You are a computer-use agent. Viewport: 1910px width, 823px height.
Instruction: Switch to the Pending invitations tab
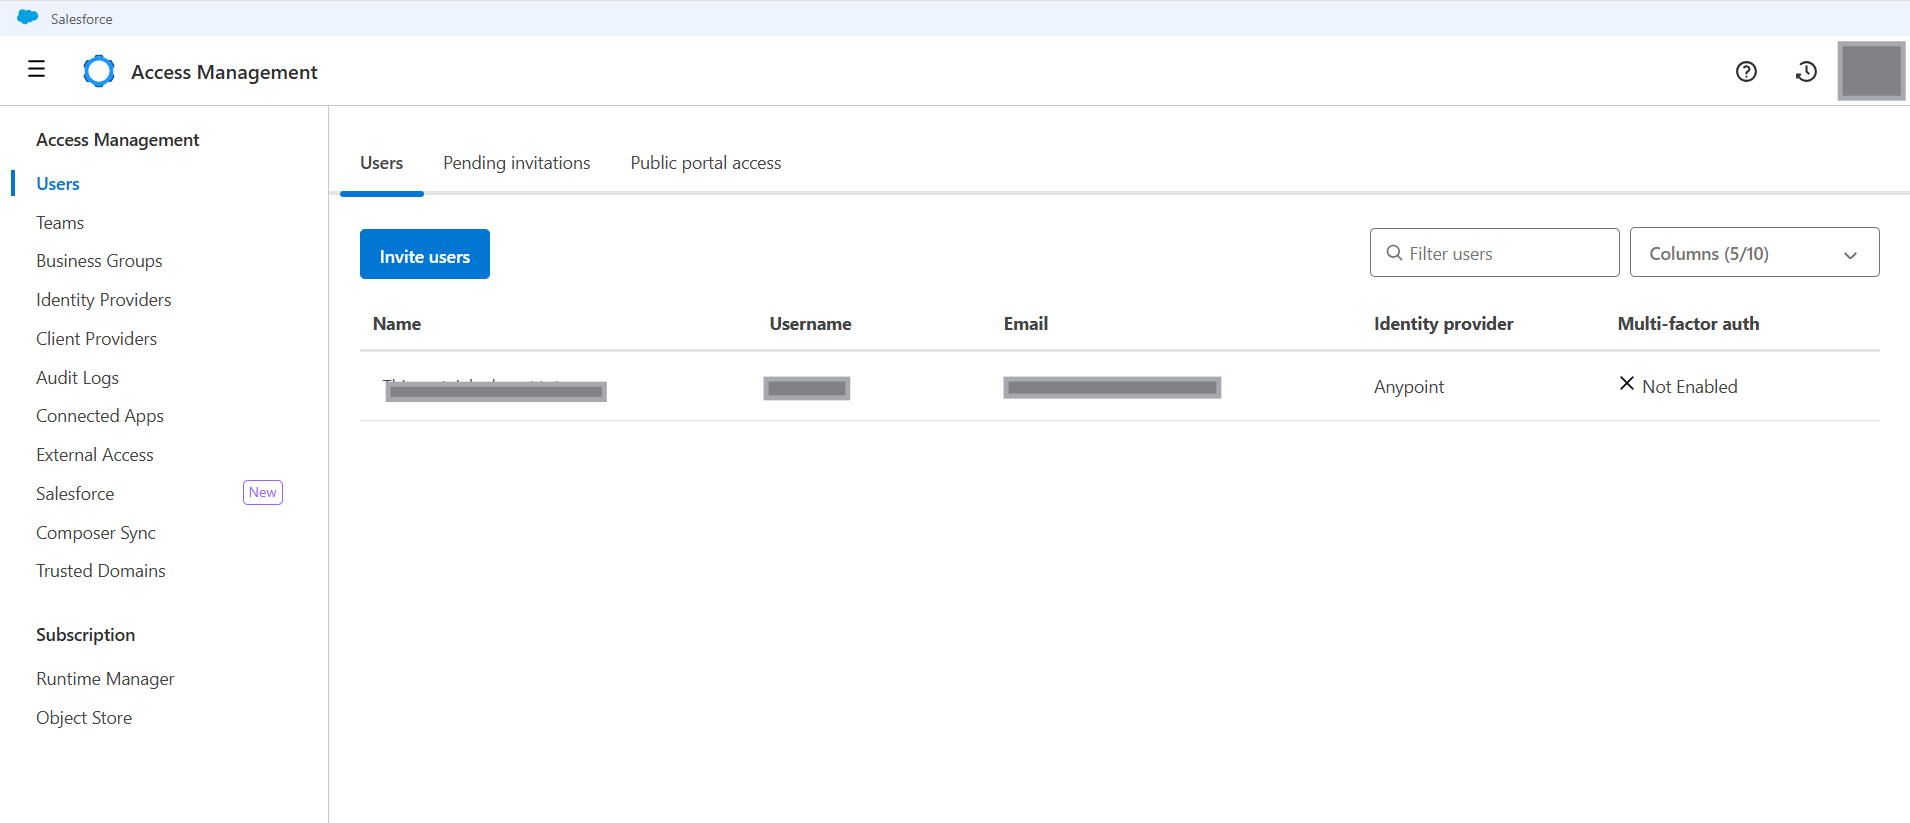click(x=517, y=163)
